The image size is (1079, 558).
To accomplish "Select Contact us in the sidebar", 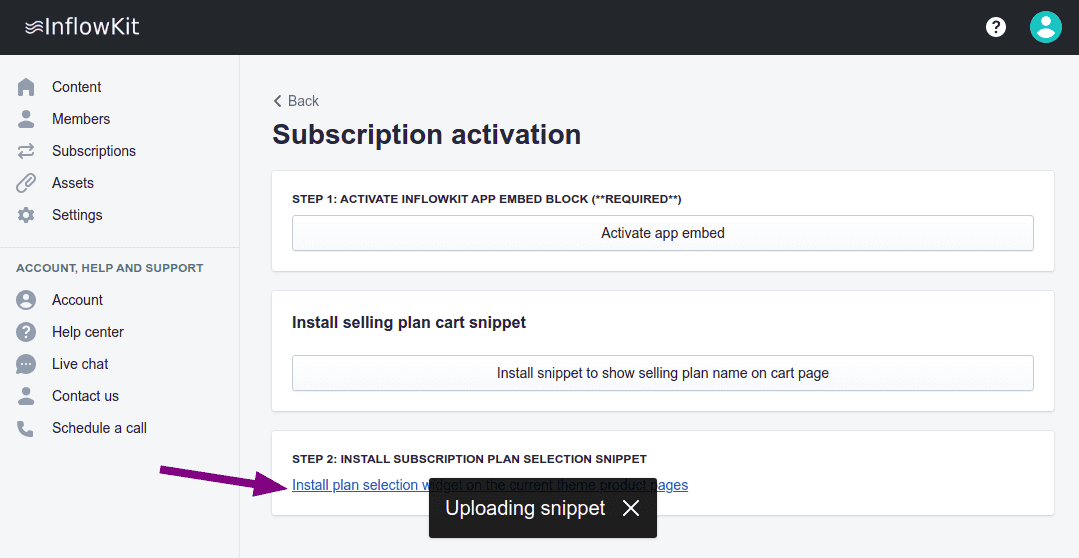I will point(85,396).
